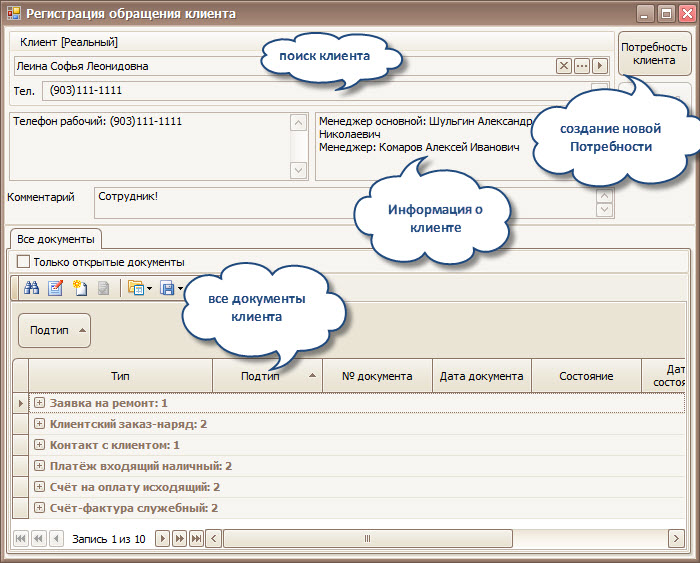
Task: Sort by the '№ документа' column header
Action: [377, 376]
